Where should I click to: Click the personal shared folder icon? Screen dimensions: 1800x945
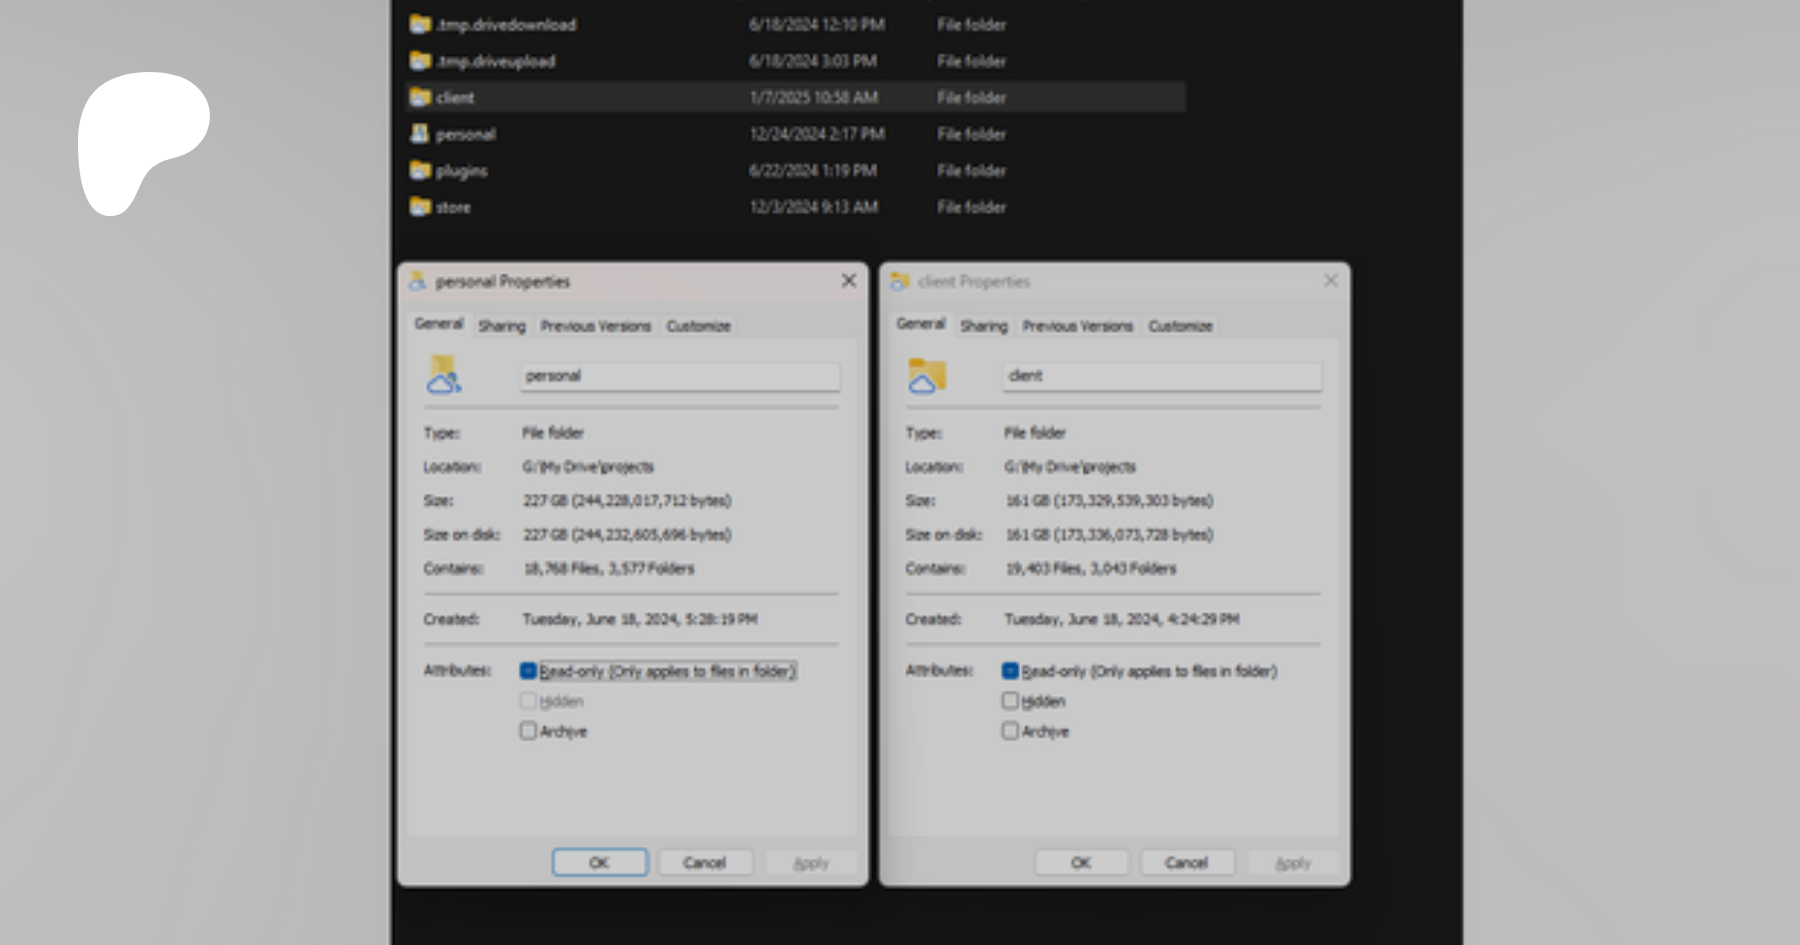tap(420, 134)
